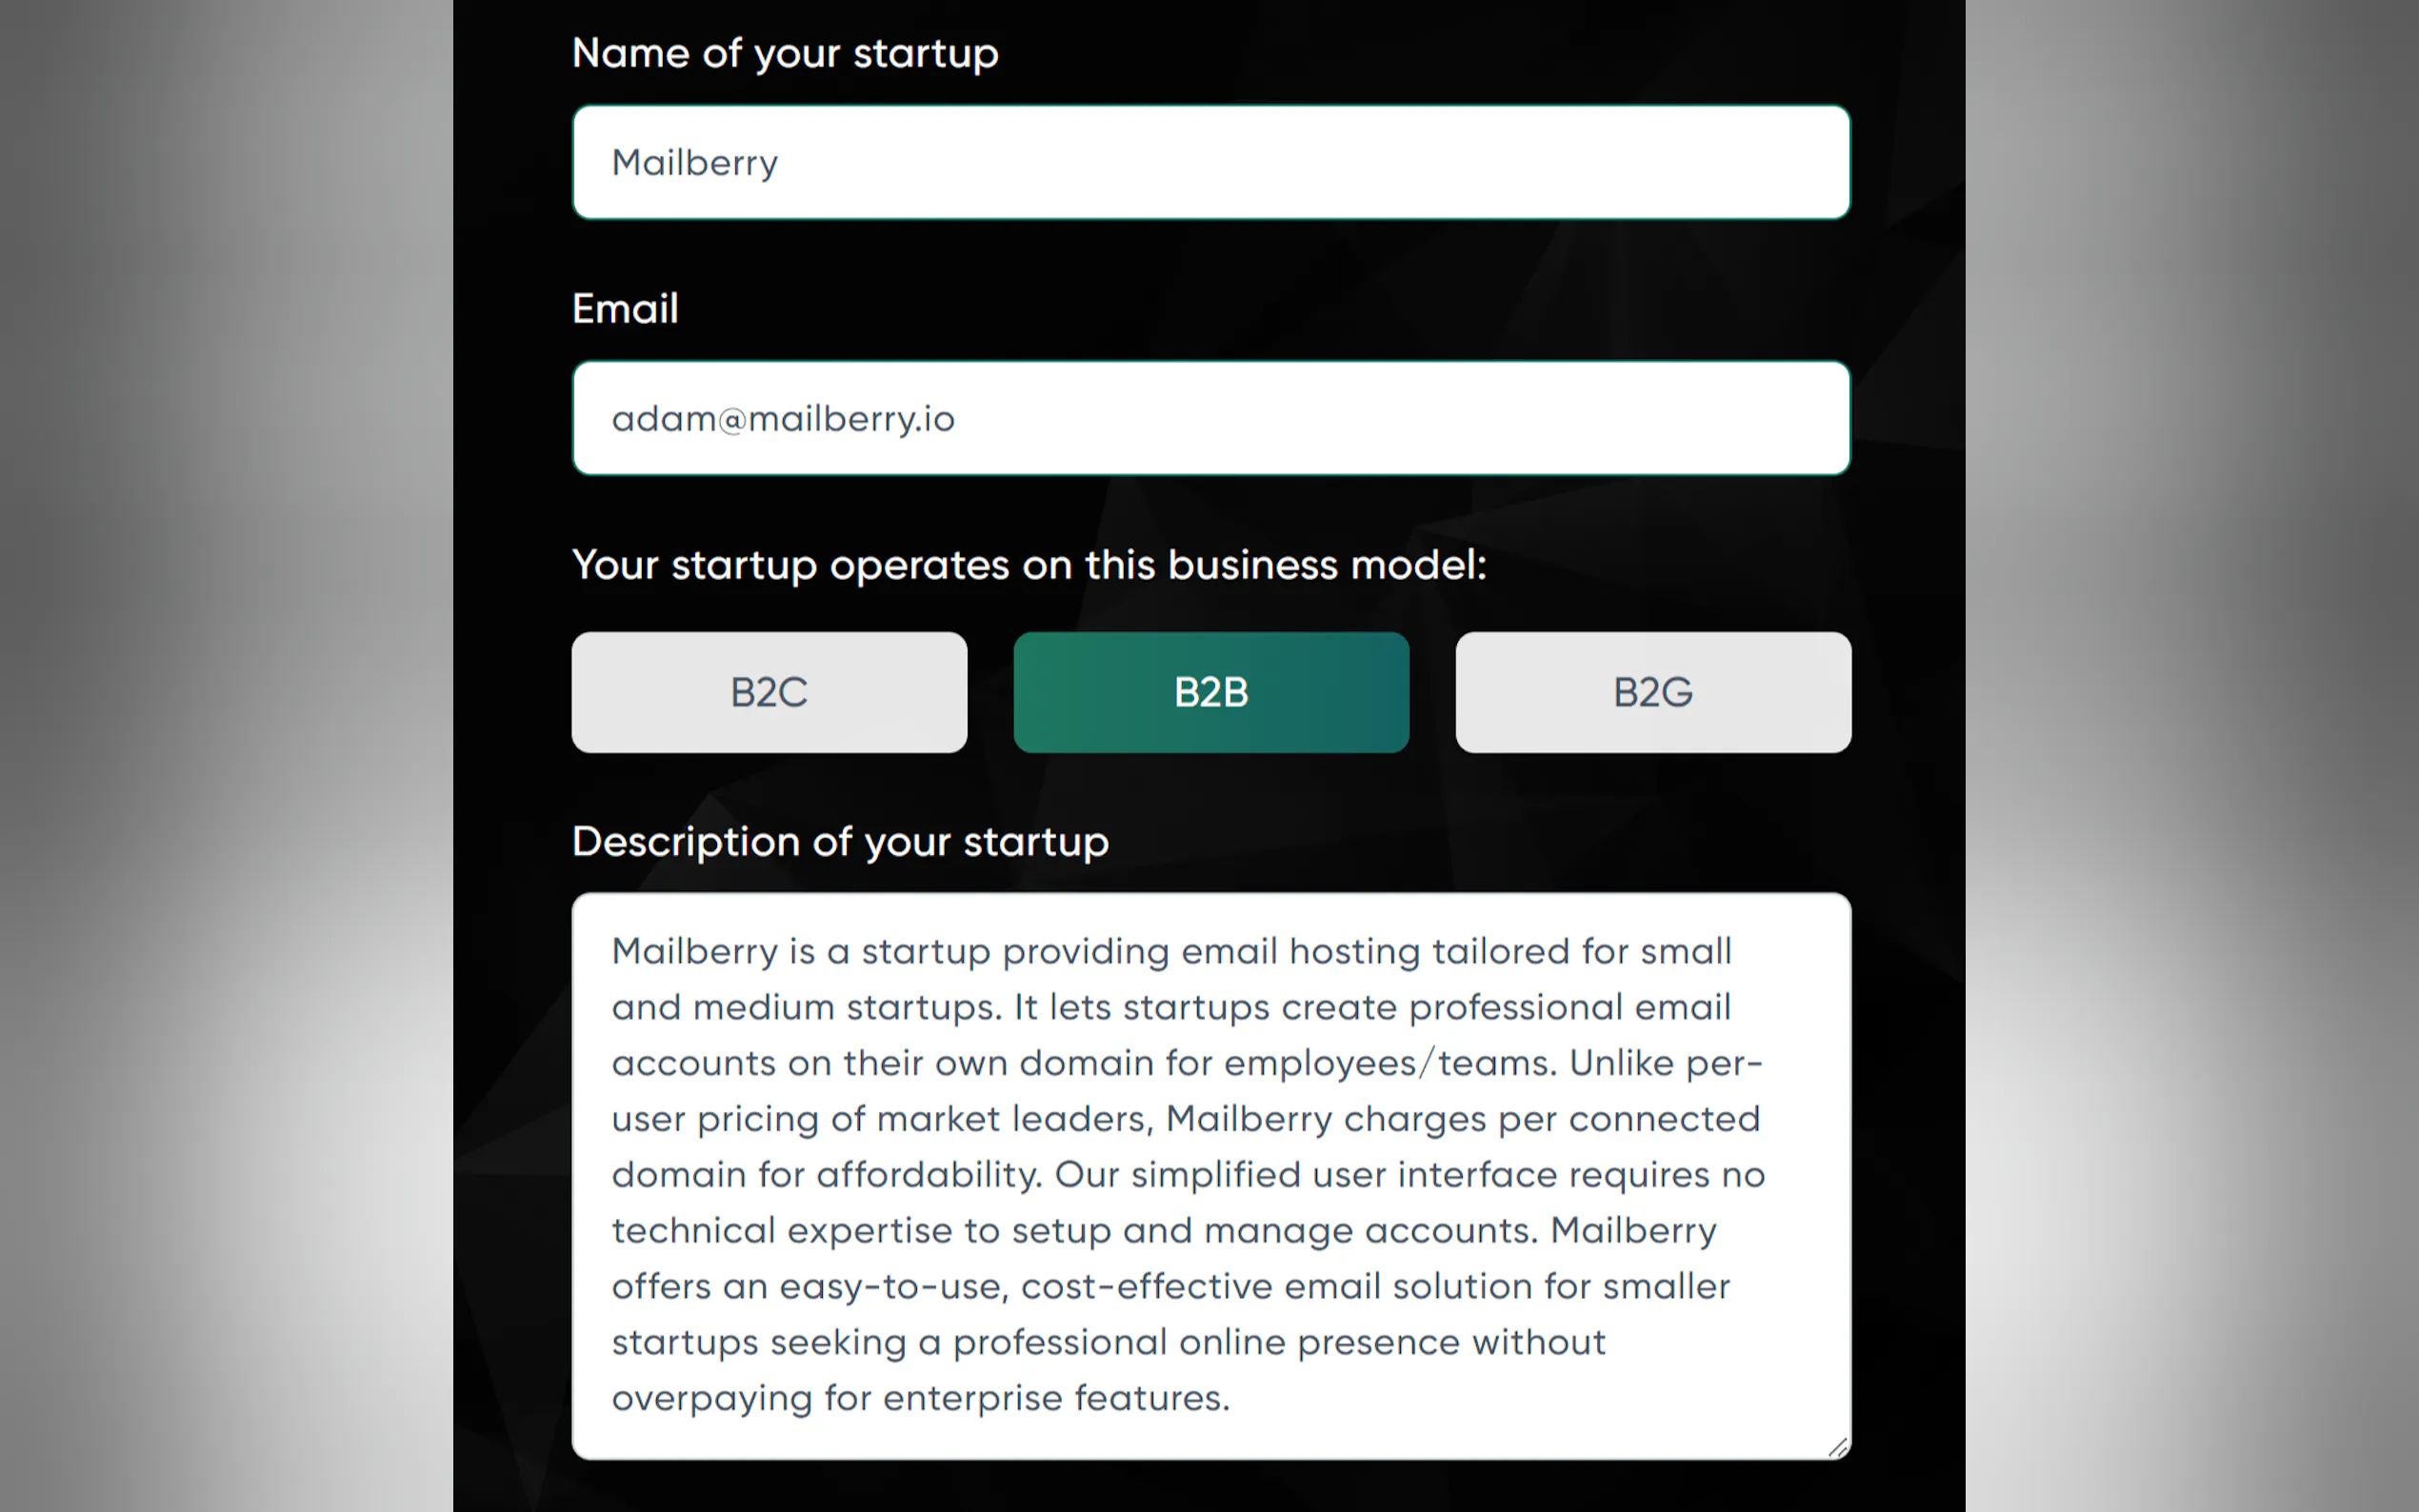Choose the B2G business model option
This screenshot has height=1512, width=2419.
point(1653,692)
